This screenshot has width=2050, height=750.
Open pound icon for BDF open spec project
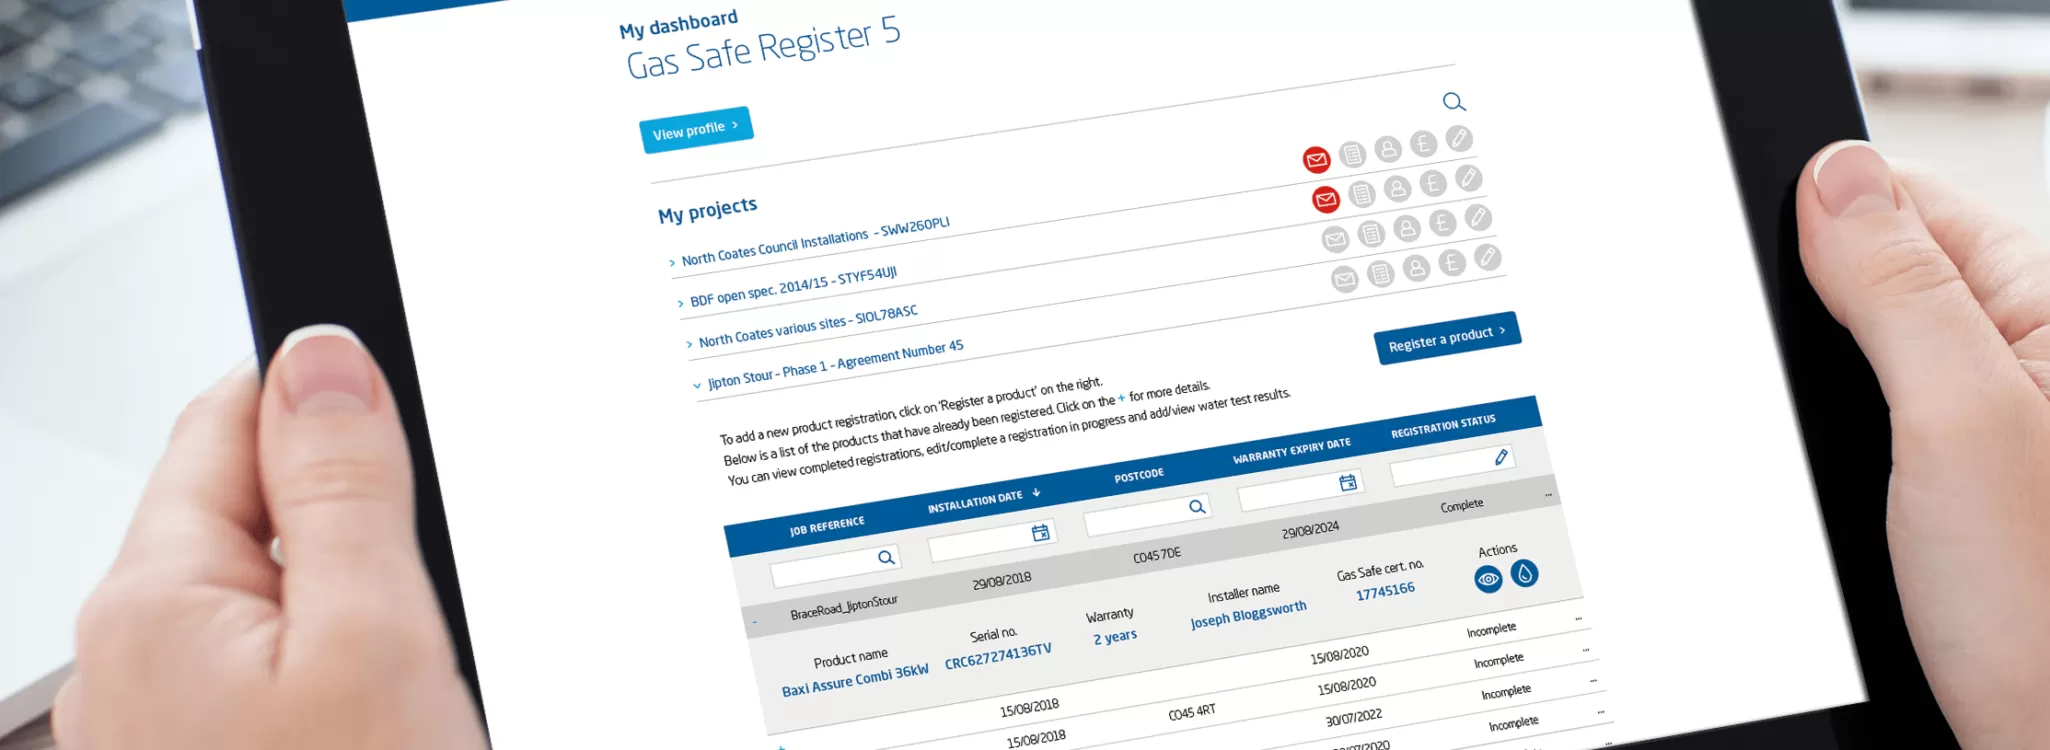(1433, 183)
